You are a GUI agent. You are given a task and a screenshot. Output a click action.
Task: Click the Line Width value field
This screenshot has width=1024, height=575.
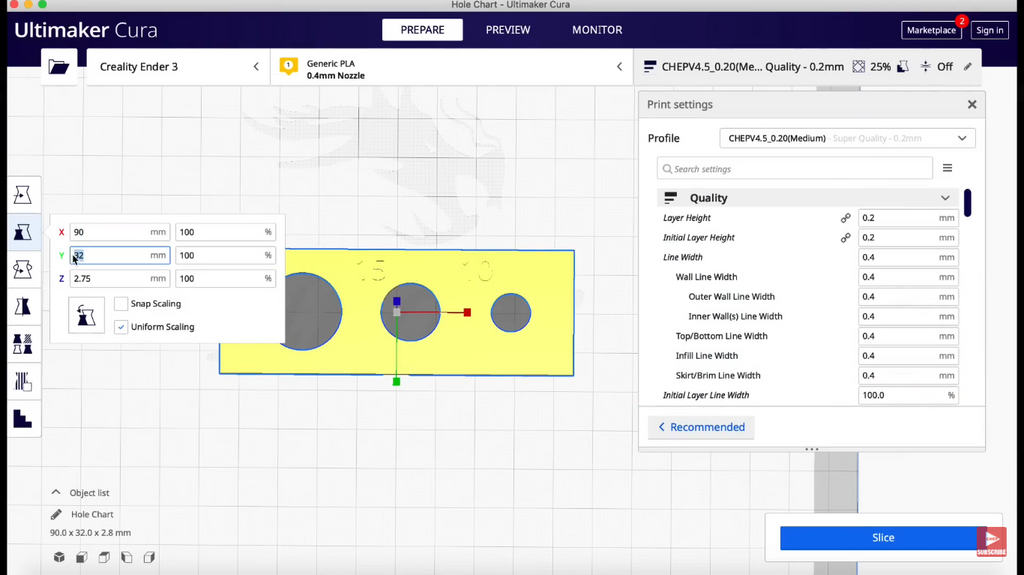(908, 257)
